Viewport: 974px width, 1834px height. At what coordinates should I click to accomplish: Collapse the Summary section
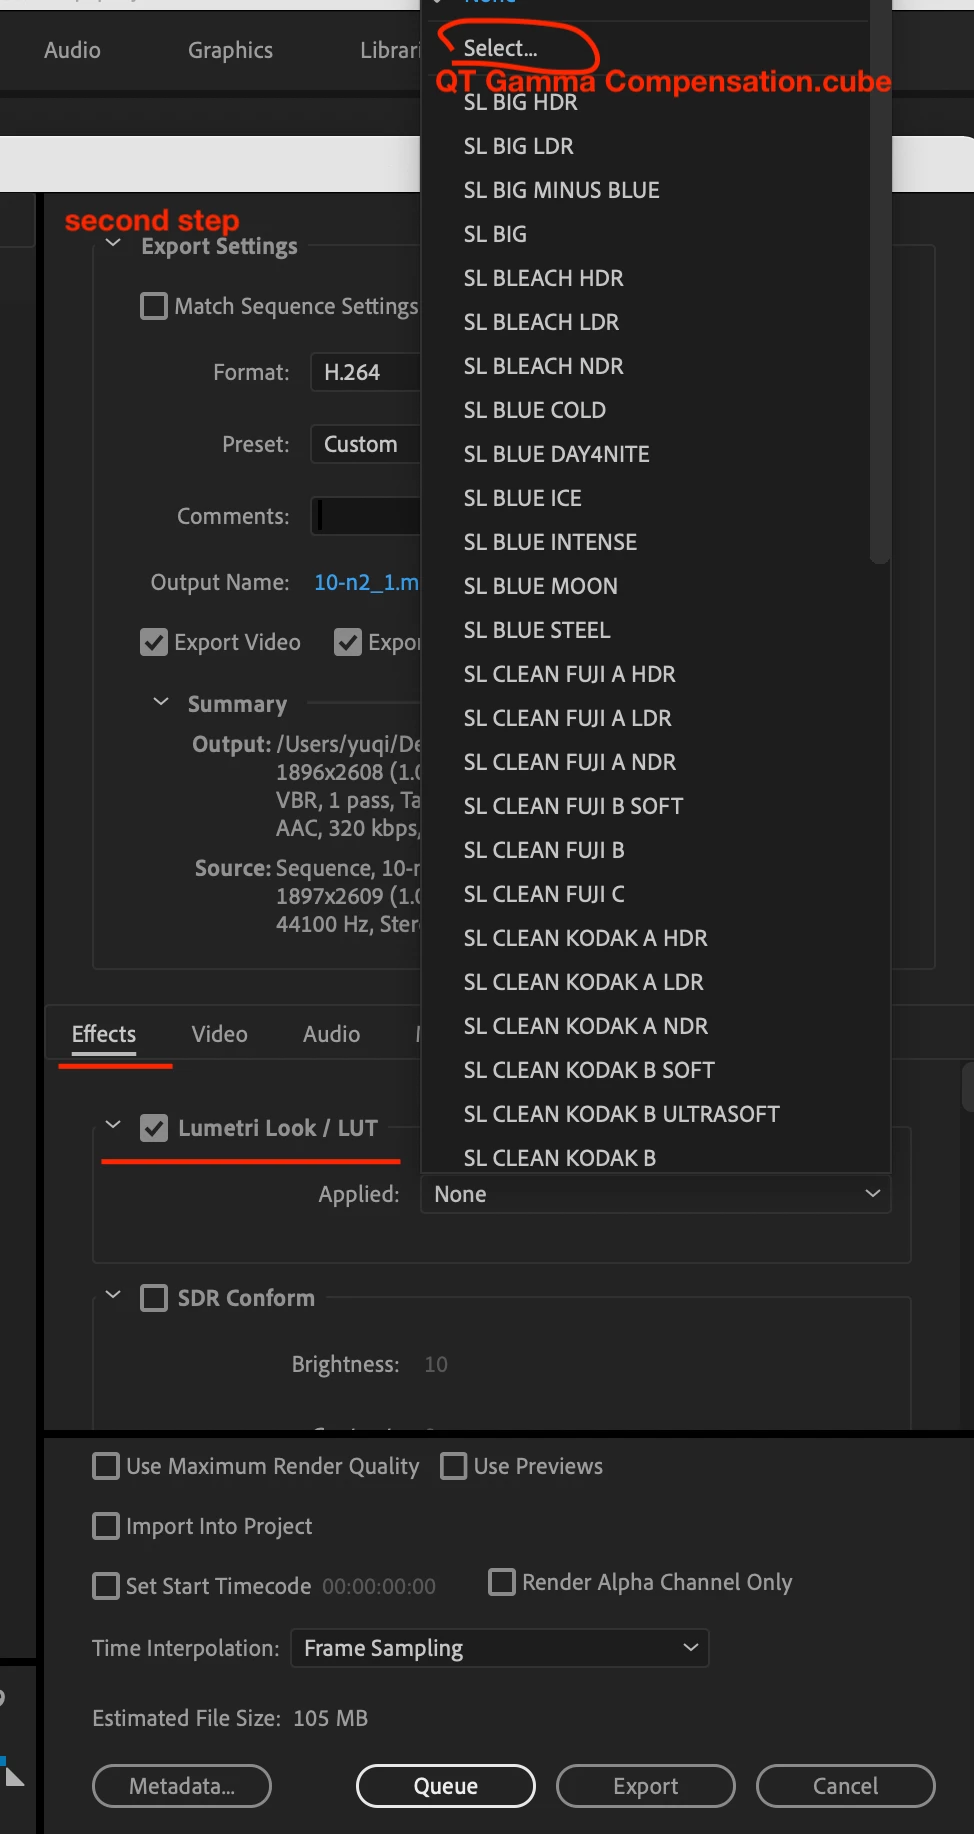click(161, 702)
